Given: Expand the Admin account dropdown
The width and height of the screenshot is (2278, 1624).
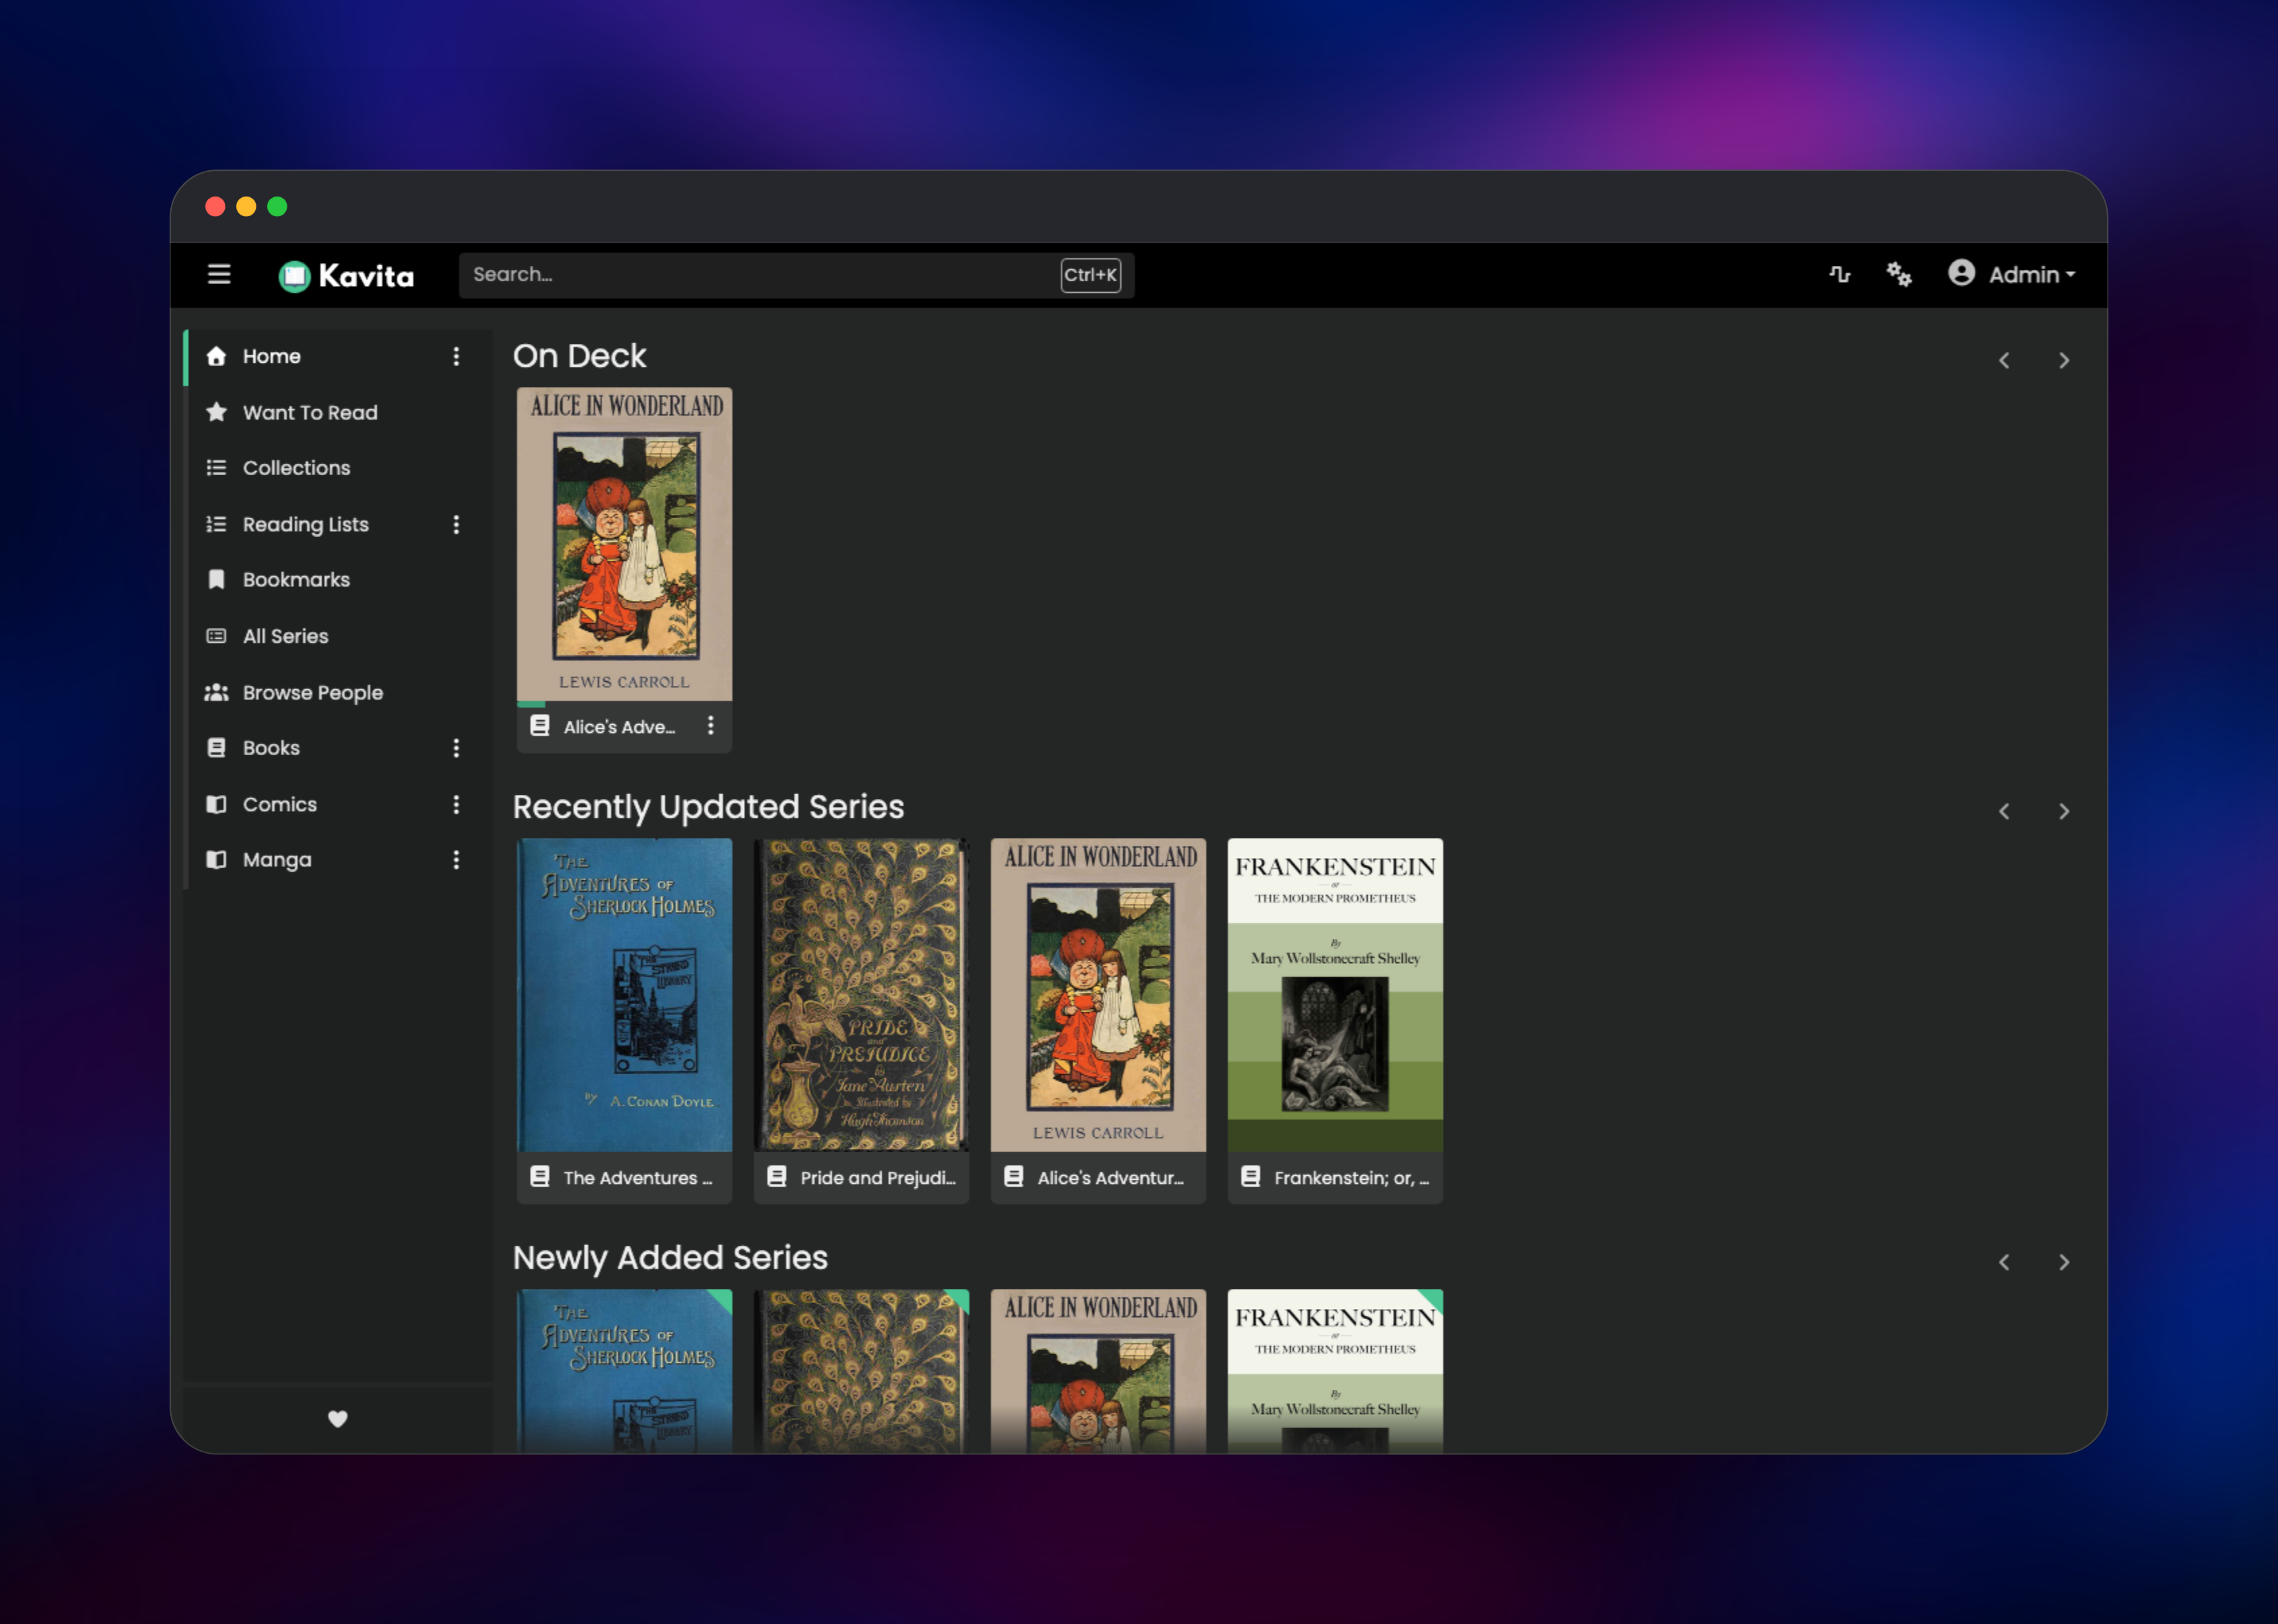Looking at the screenshot, I should click(2031, 274).
